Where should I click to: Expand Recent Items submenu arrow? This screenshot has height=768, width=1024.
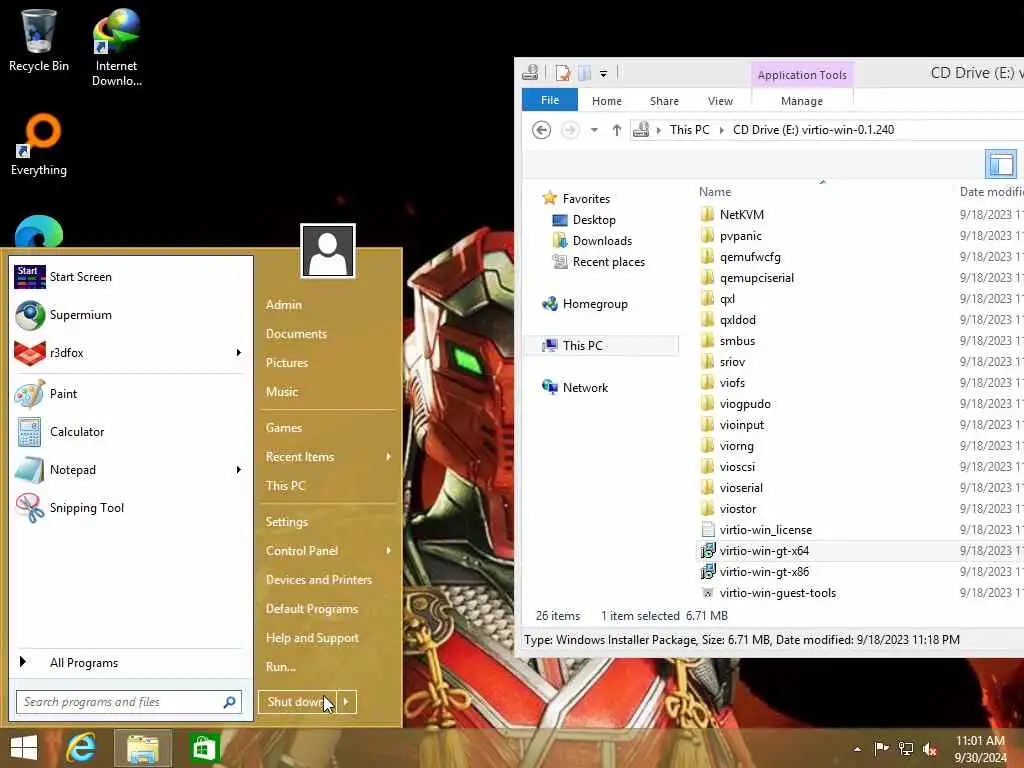(389, 456)
